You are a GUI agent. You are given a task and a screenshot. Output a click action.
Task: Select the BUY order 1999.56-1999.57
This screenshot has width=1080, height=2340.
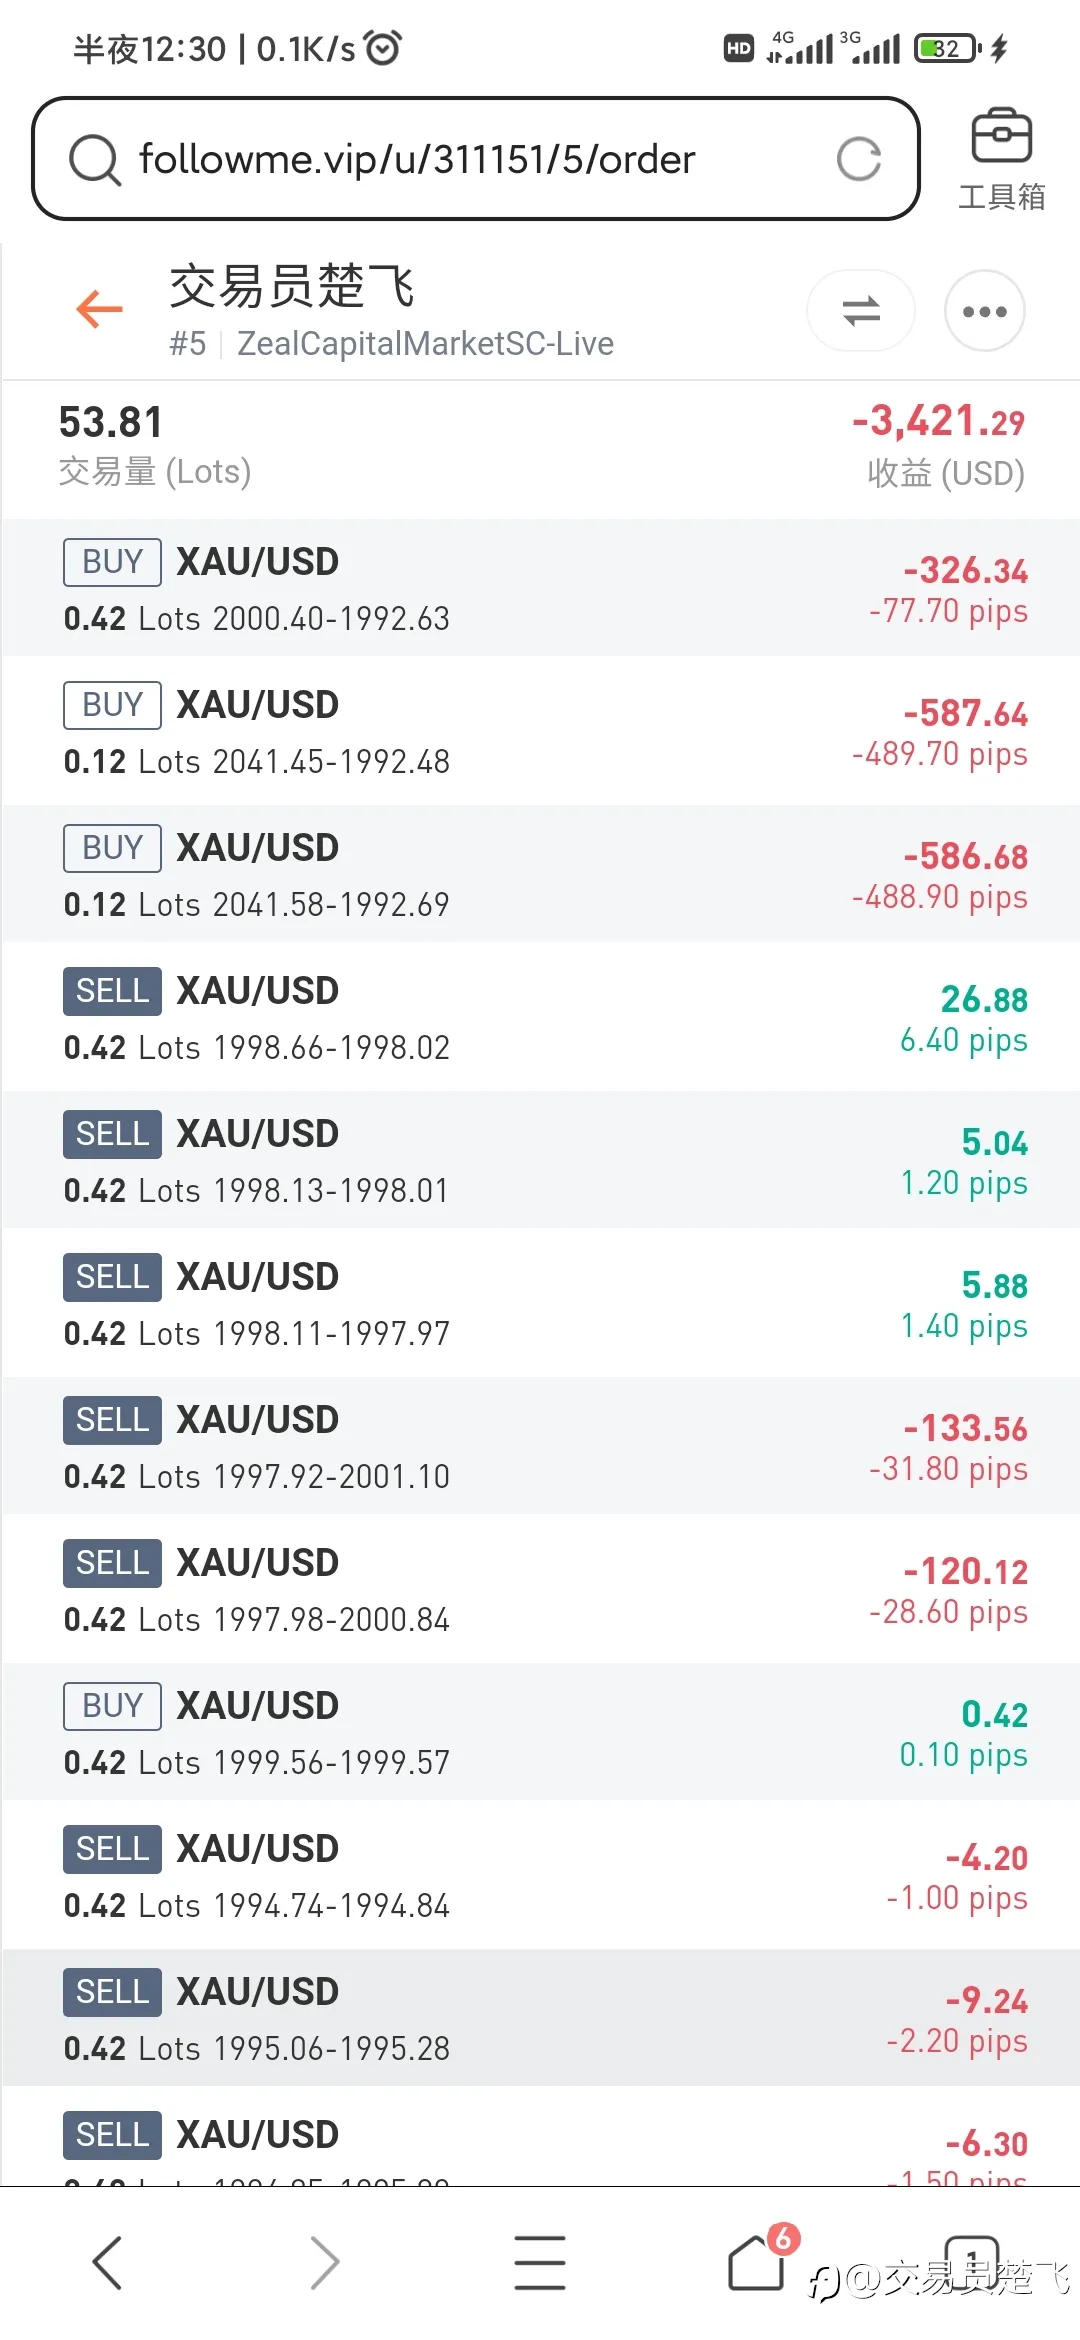540,1733
